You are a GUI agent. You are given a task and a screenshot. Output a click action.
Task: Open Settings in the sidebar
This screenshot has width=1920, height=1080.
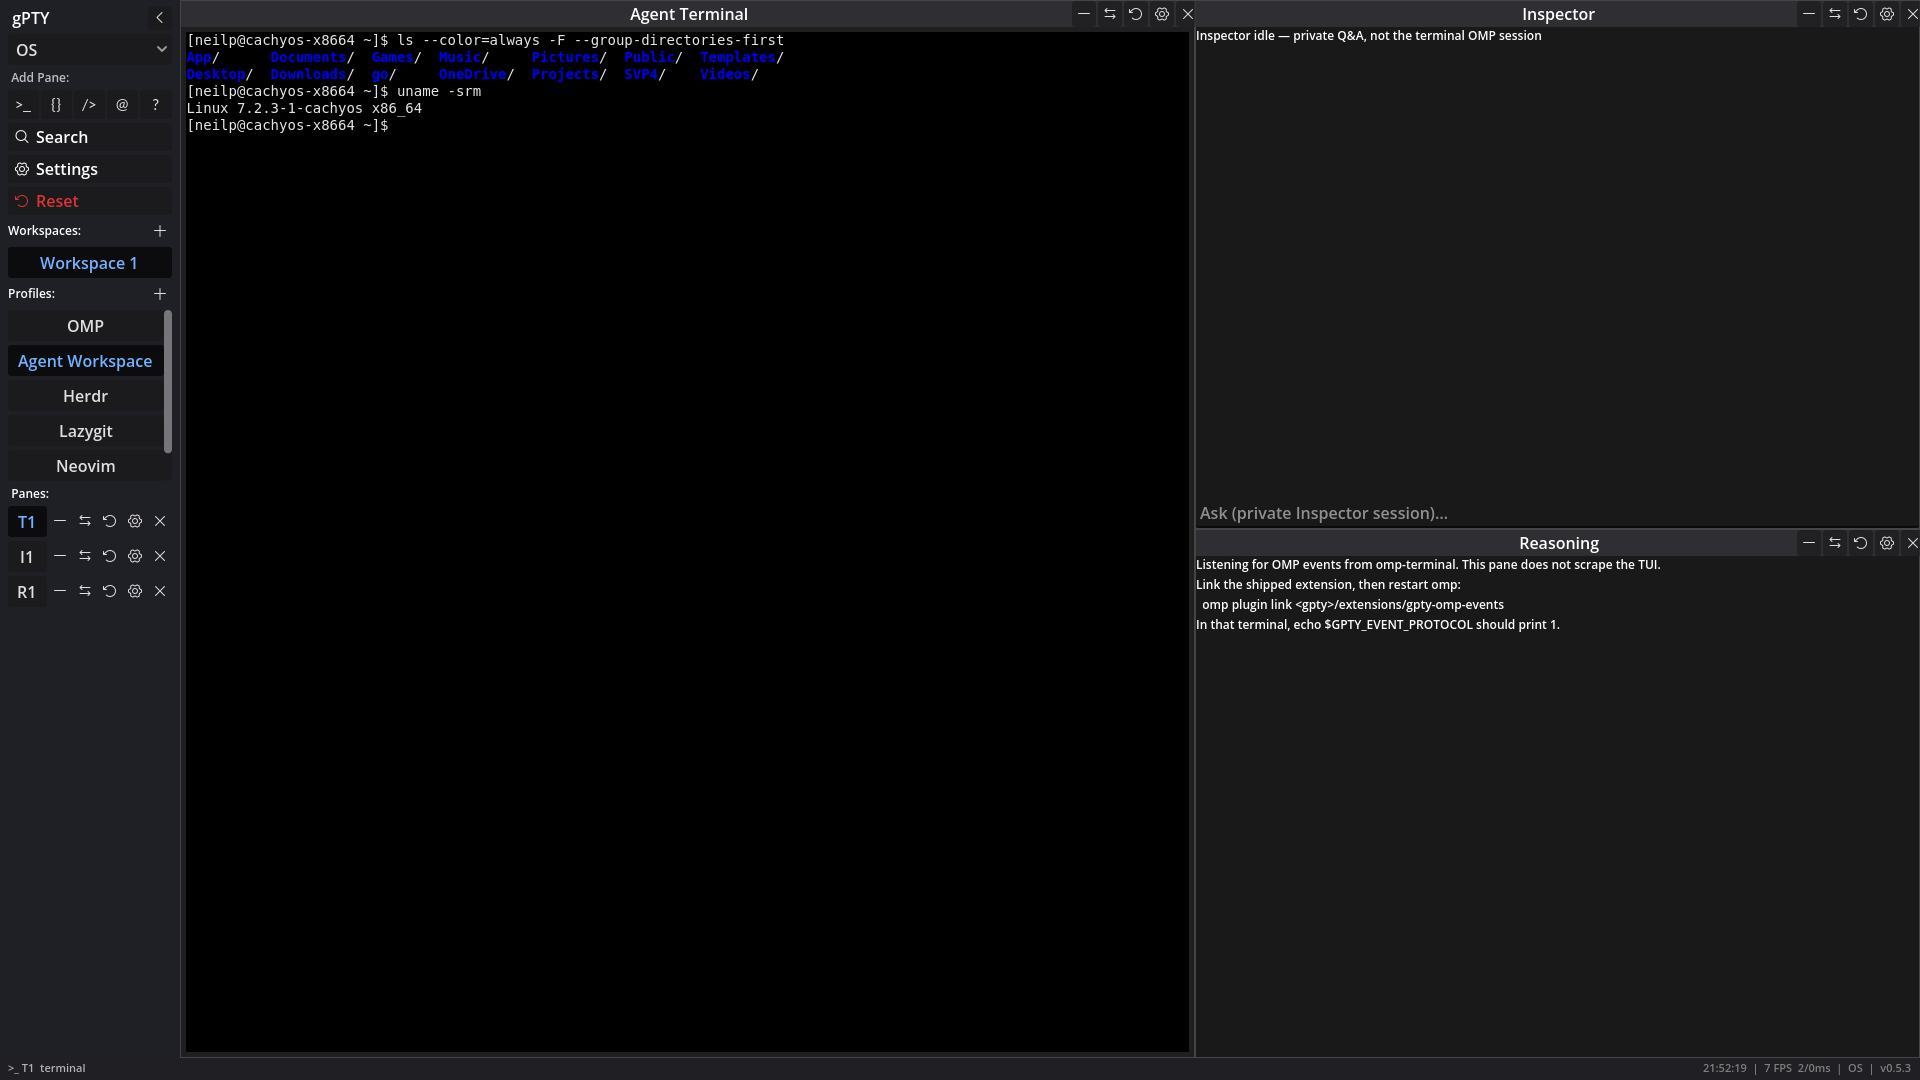click(90, 169)
